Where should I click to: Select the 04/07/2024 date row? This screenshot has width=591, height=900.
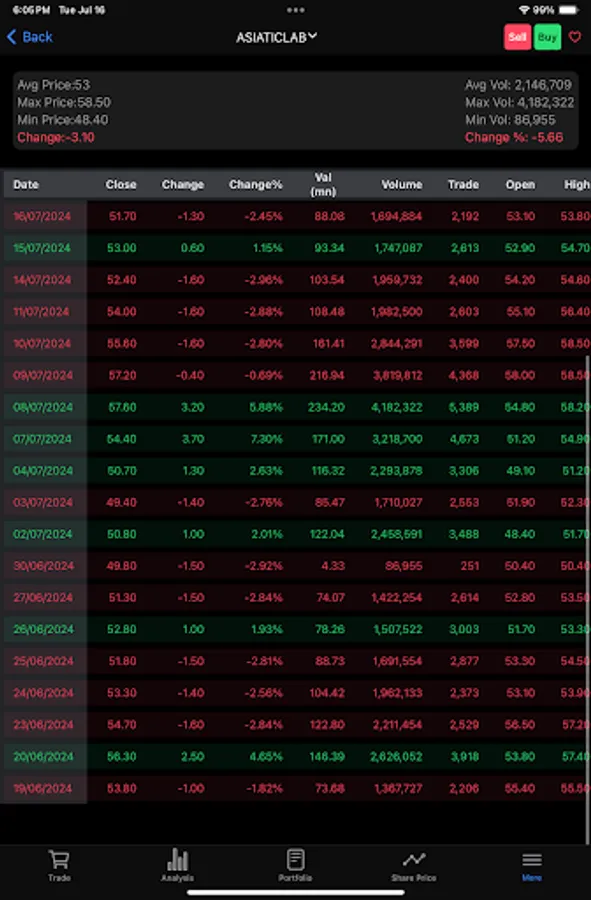296,471
